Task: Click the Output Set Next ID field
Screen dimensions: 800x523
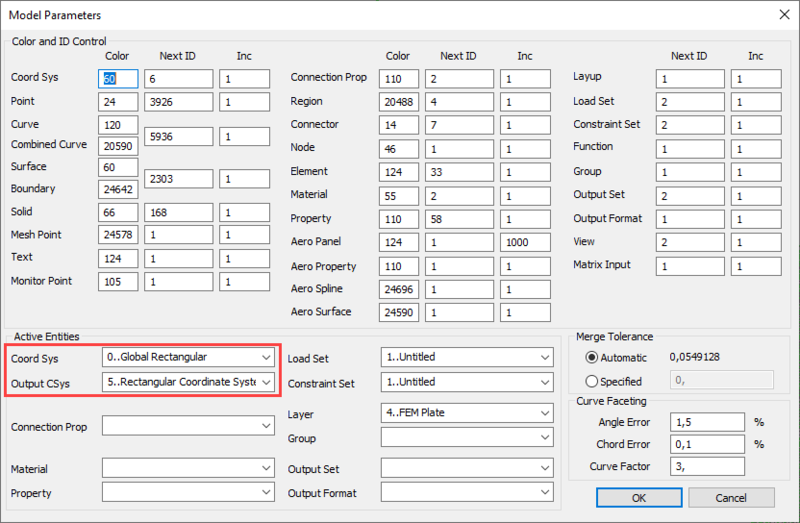Action: pos(690,196)
